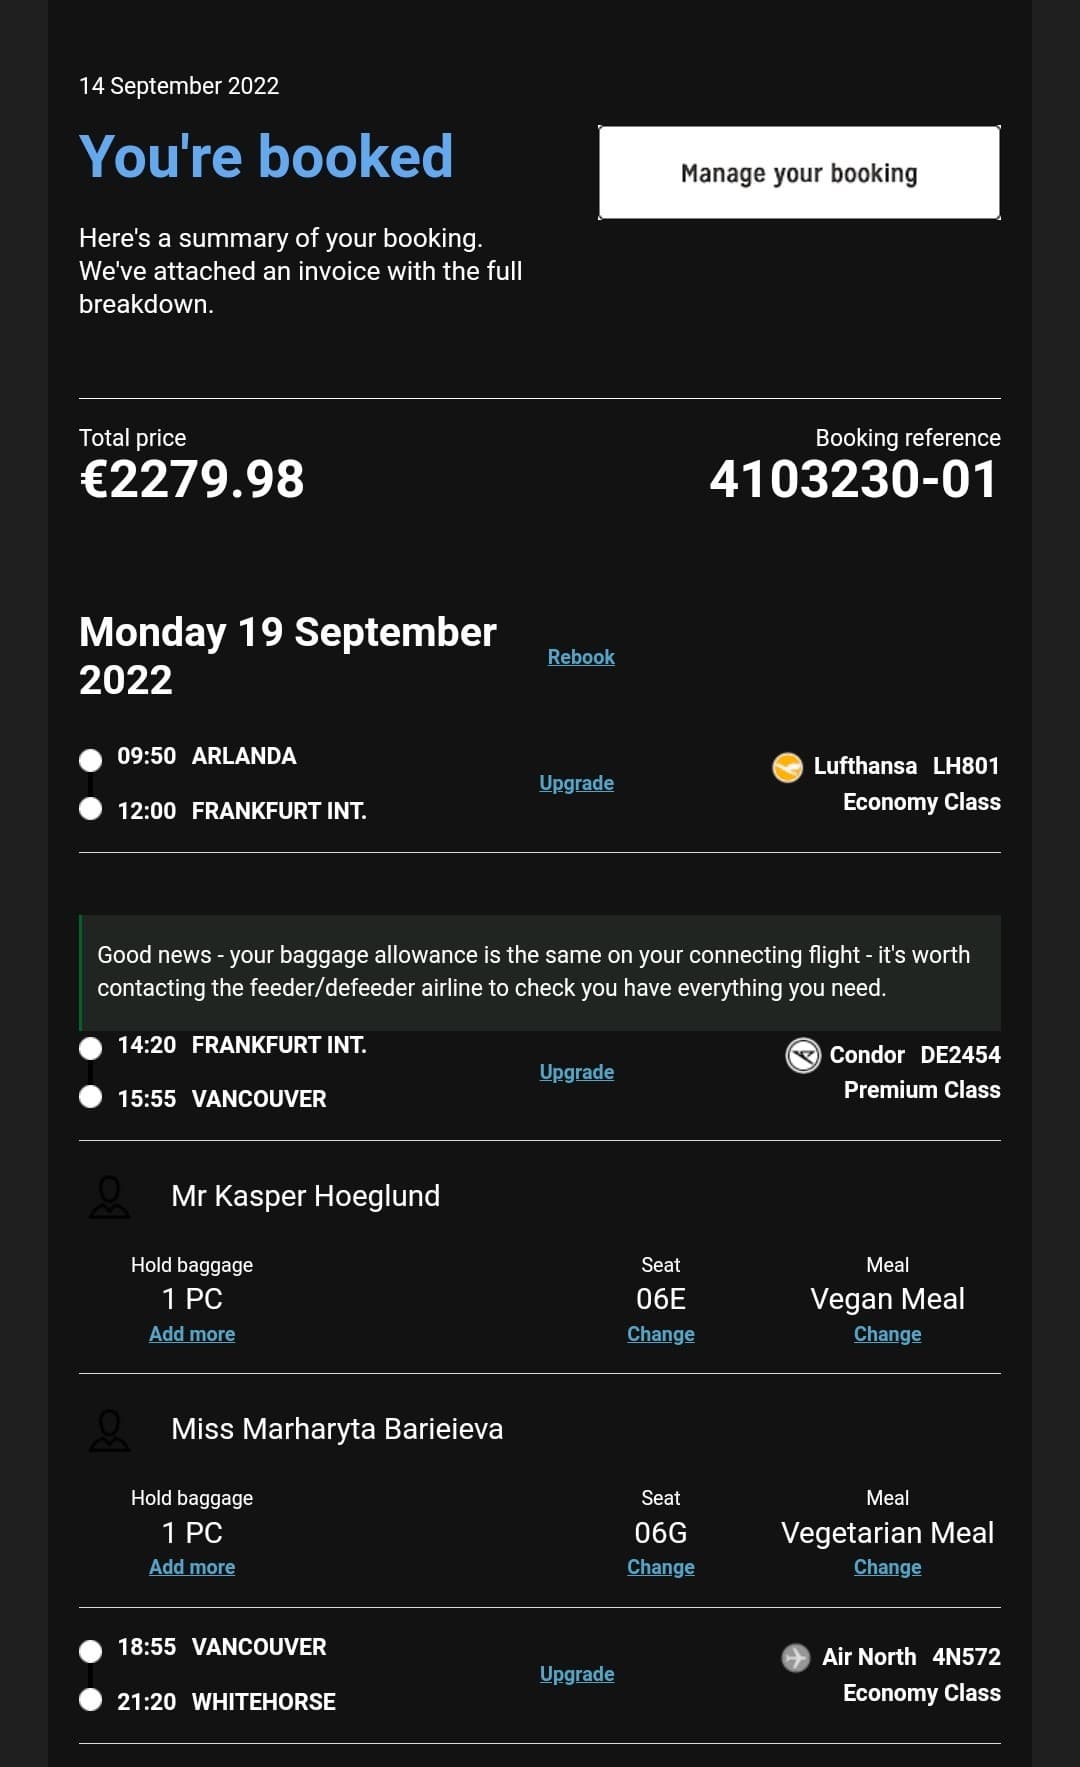Change the Vegetarian Meal selection
Viewport: 1080px width, 1767px height.
coord(887,1567)
